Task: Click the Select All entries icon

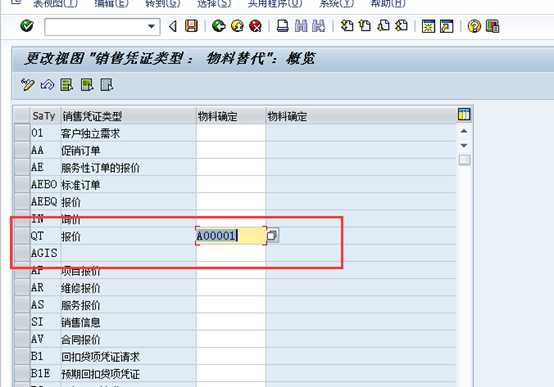Action: click(x=66, y=85)
